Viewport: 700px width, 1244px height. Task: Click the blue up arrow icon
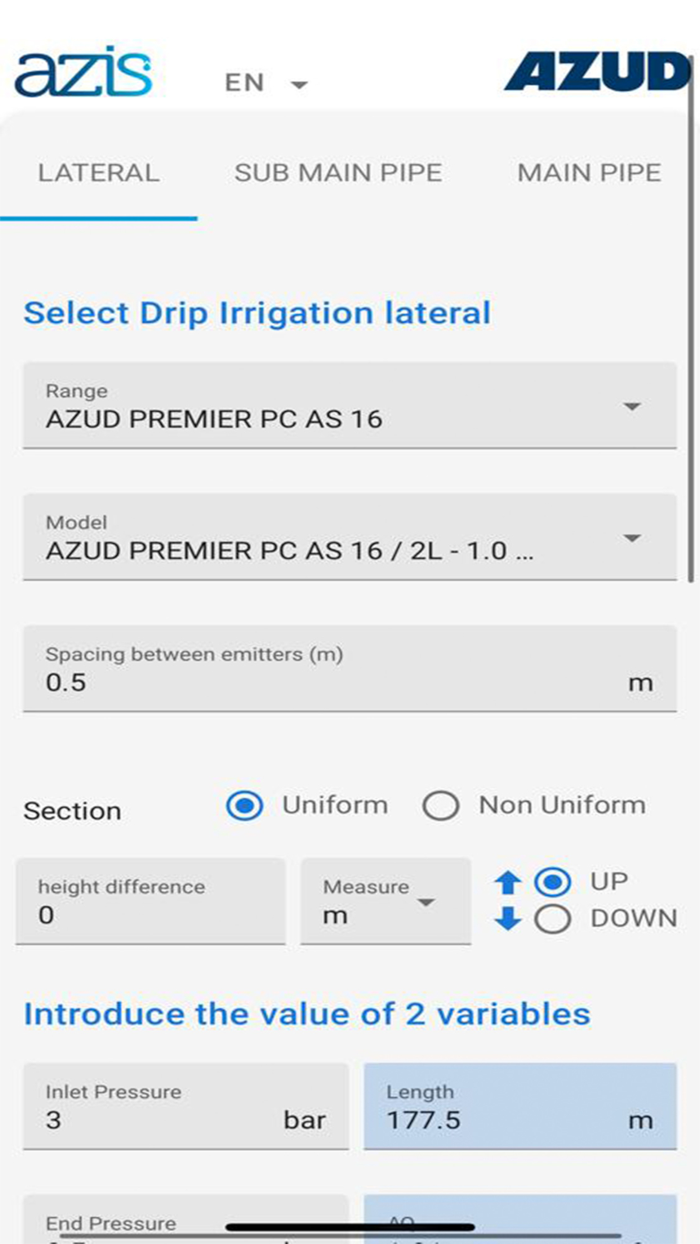508,883
